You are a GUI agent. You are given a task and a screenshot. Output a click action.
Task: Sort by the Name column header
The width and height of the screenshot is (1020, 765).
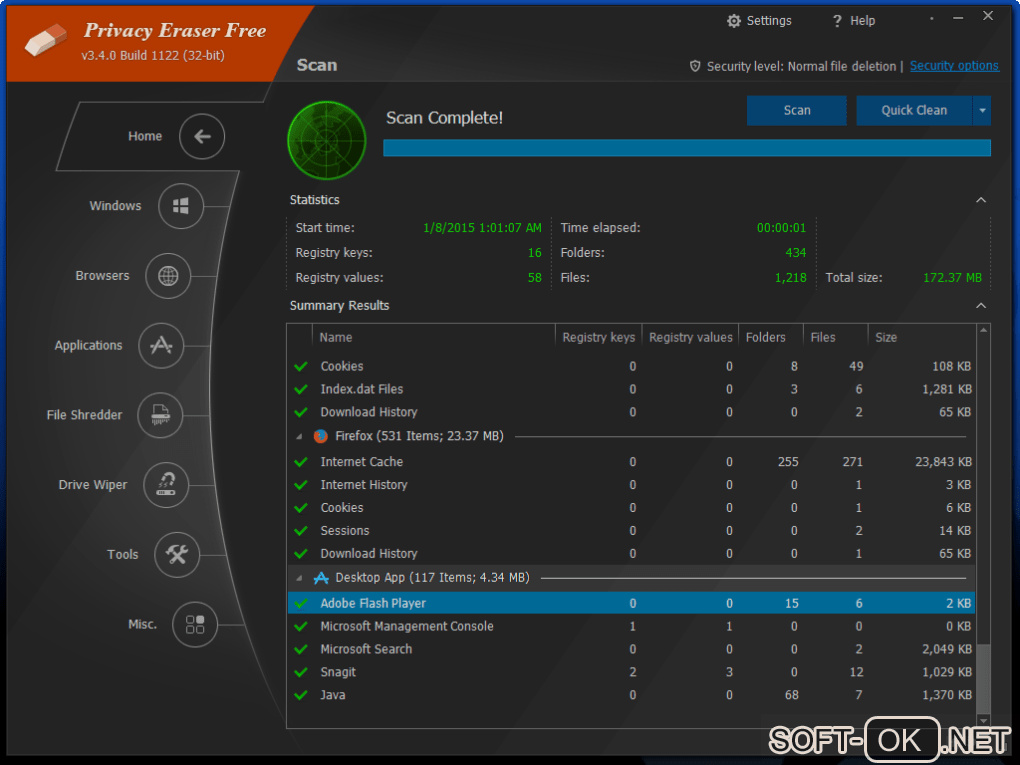434,338
